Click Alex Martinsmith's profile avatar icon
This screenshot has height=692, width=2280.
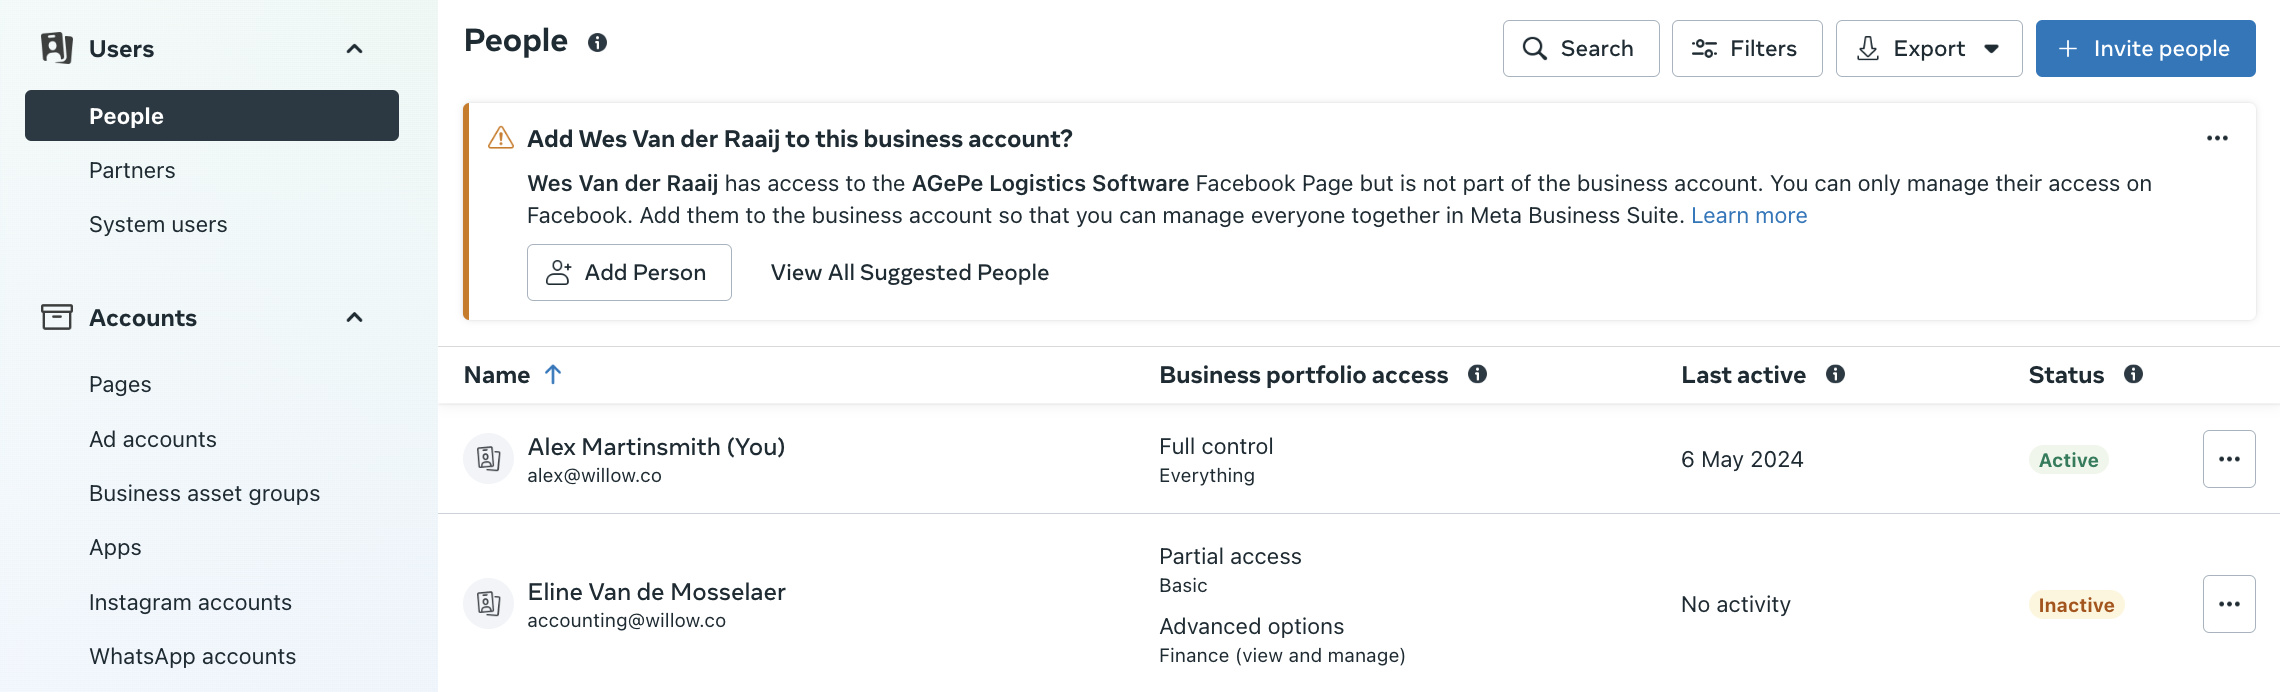(x=489, y=459)
